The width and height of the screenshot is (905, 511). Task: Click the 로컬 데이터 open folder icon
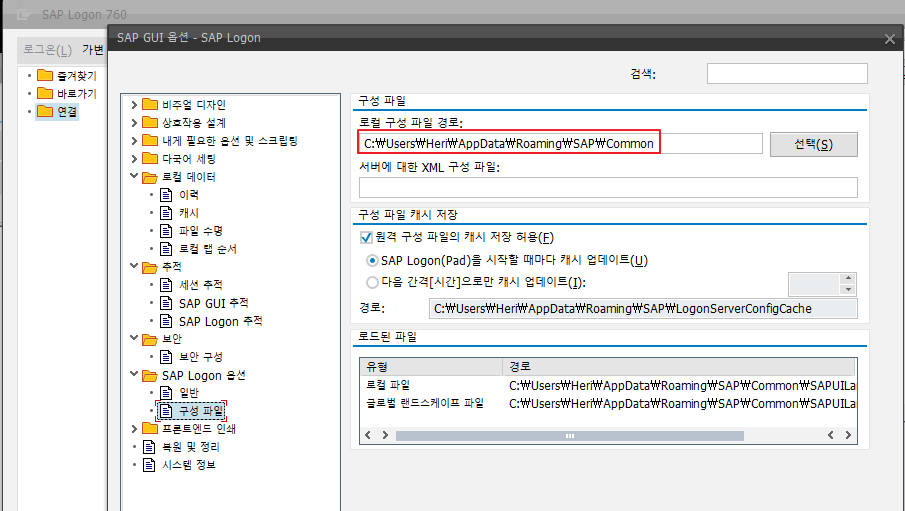pos(150,177)
